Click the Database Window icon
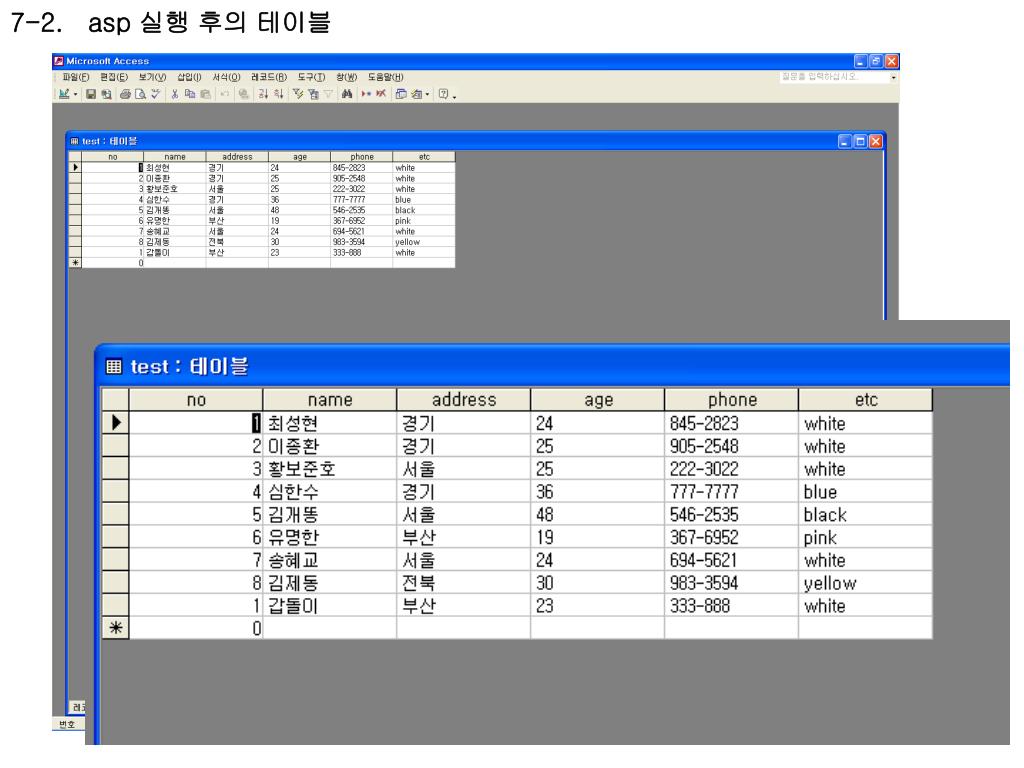1024x768 pixels. [401, 94]
